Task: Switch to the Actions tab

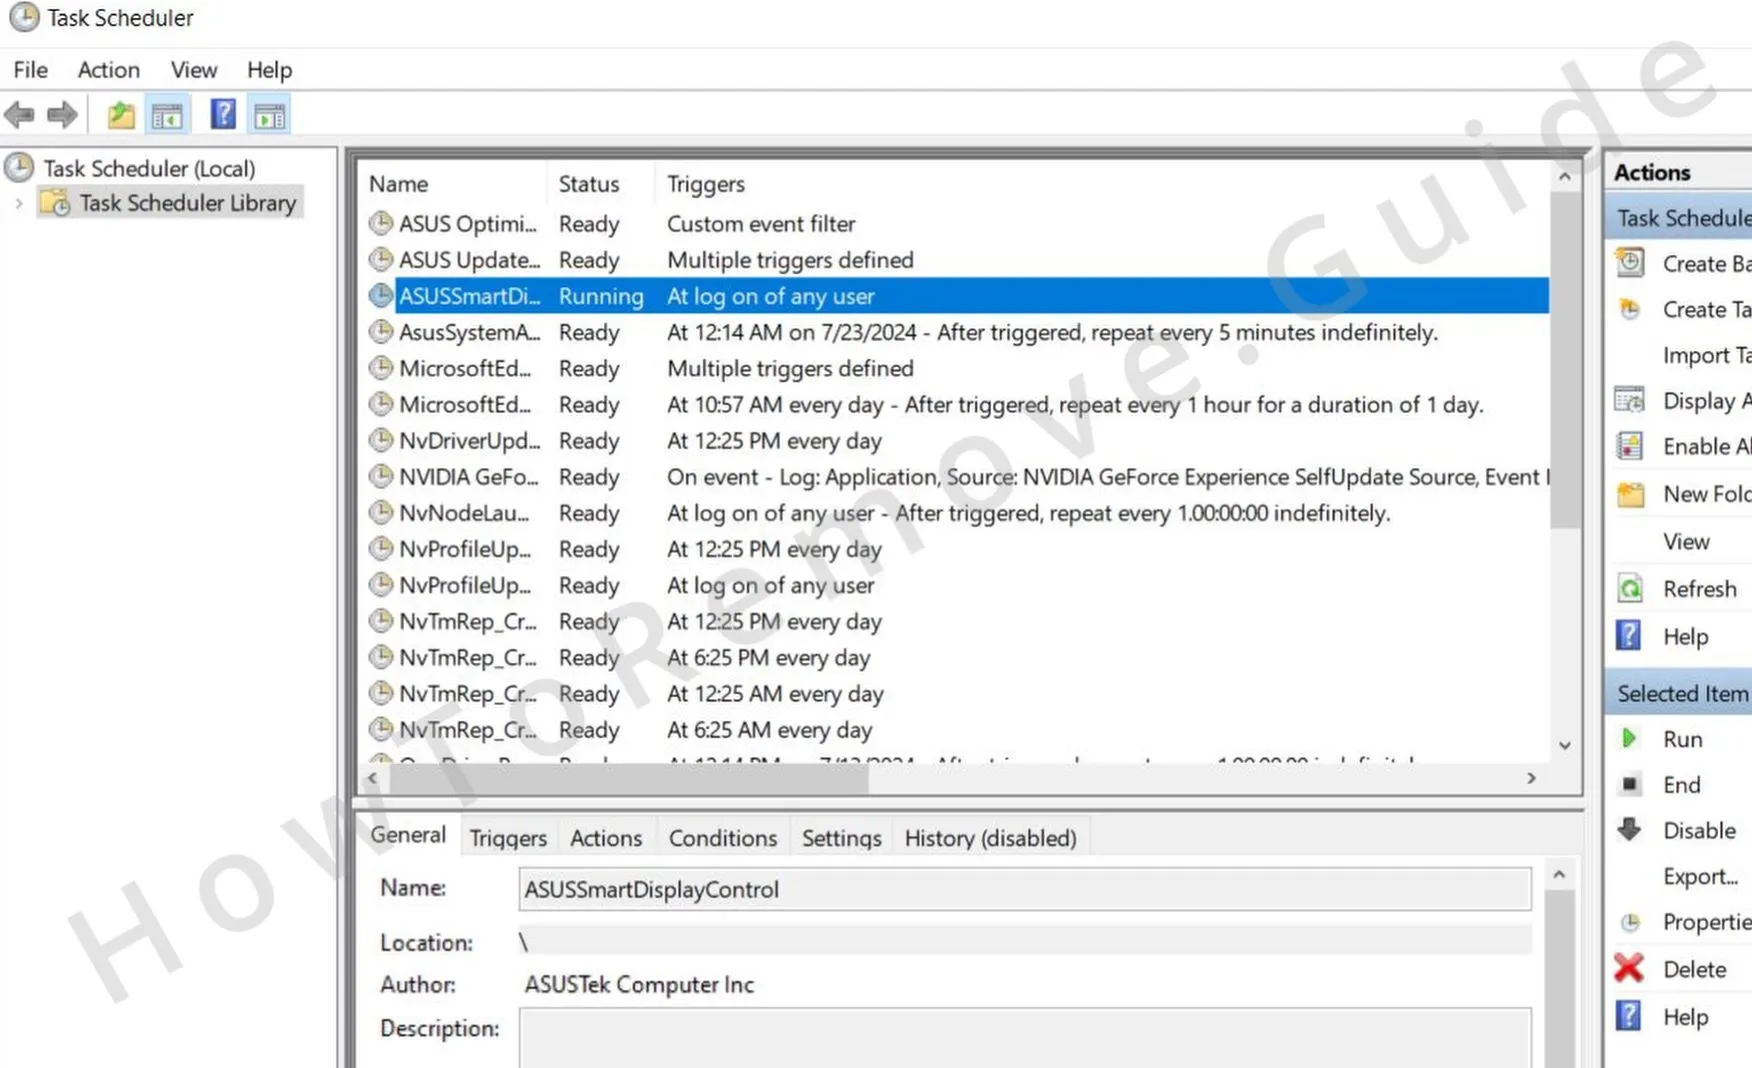Action: pyautogui.click(x=606, y=838)
